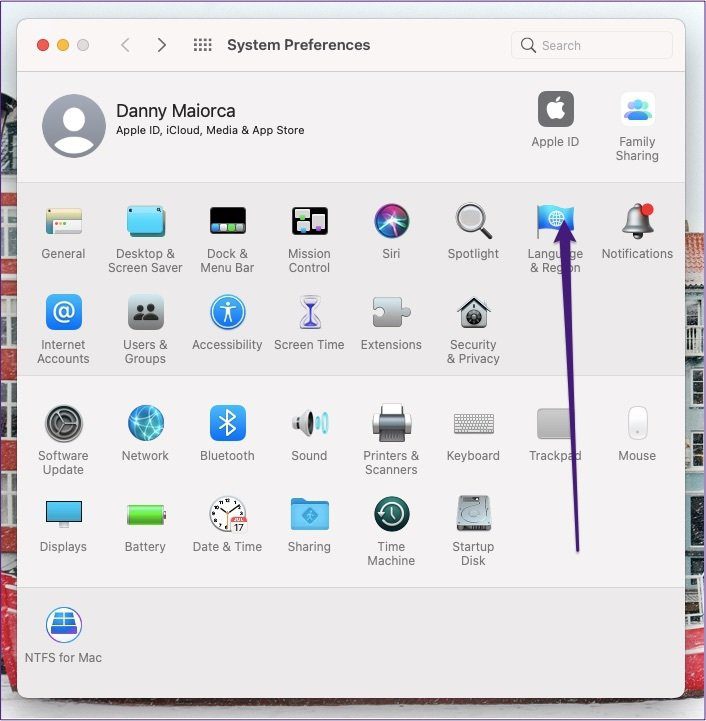Screen dimensions: 706x721
Task: Open Keyboard preferences
Action: click(473, 423)
